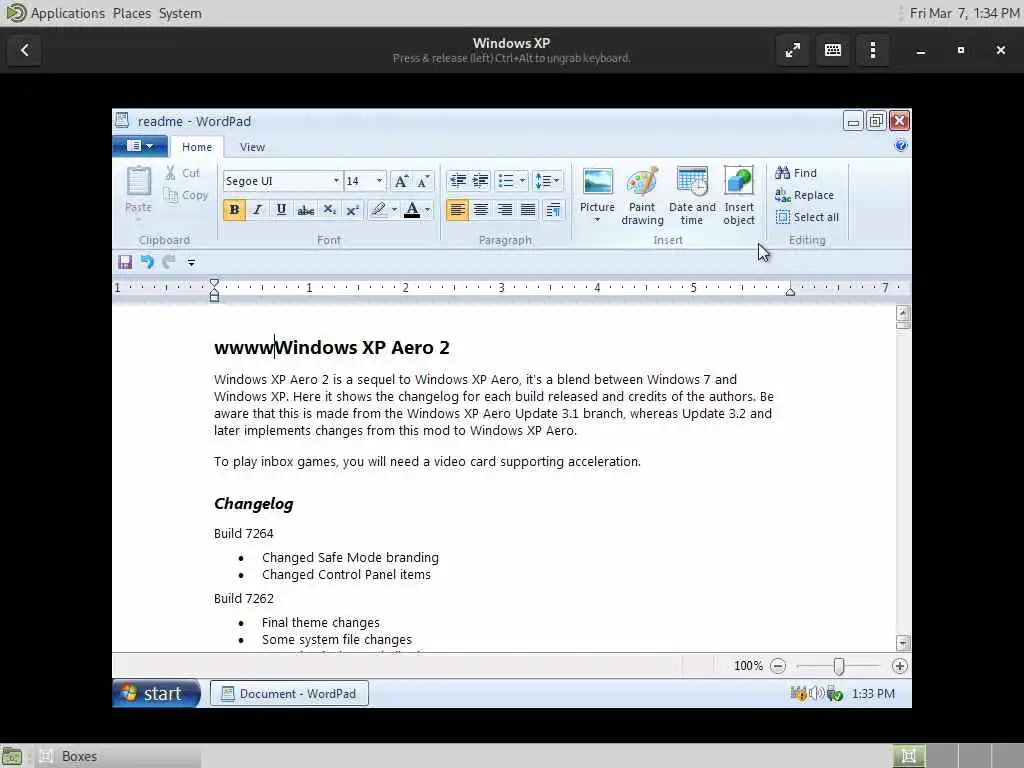Click the volume icon in XP tray

coord(816,694)
